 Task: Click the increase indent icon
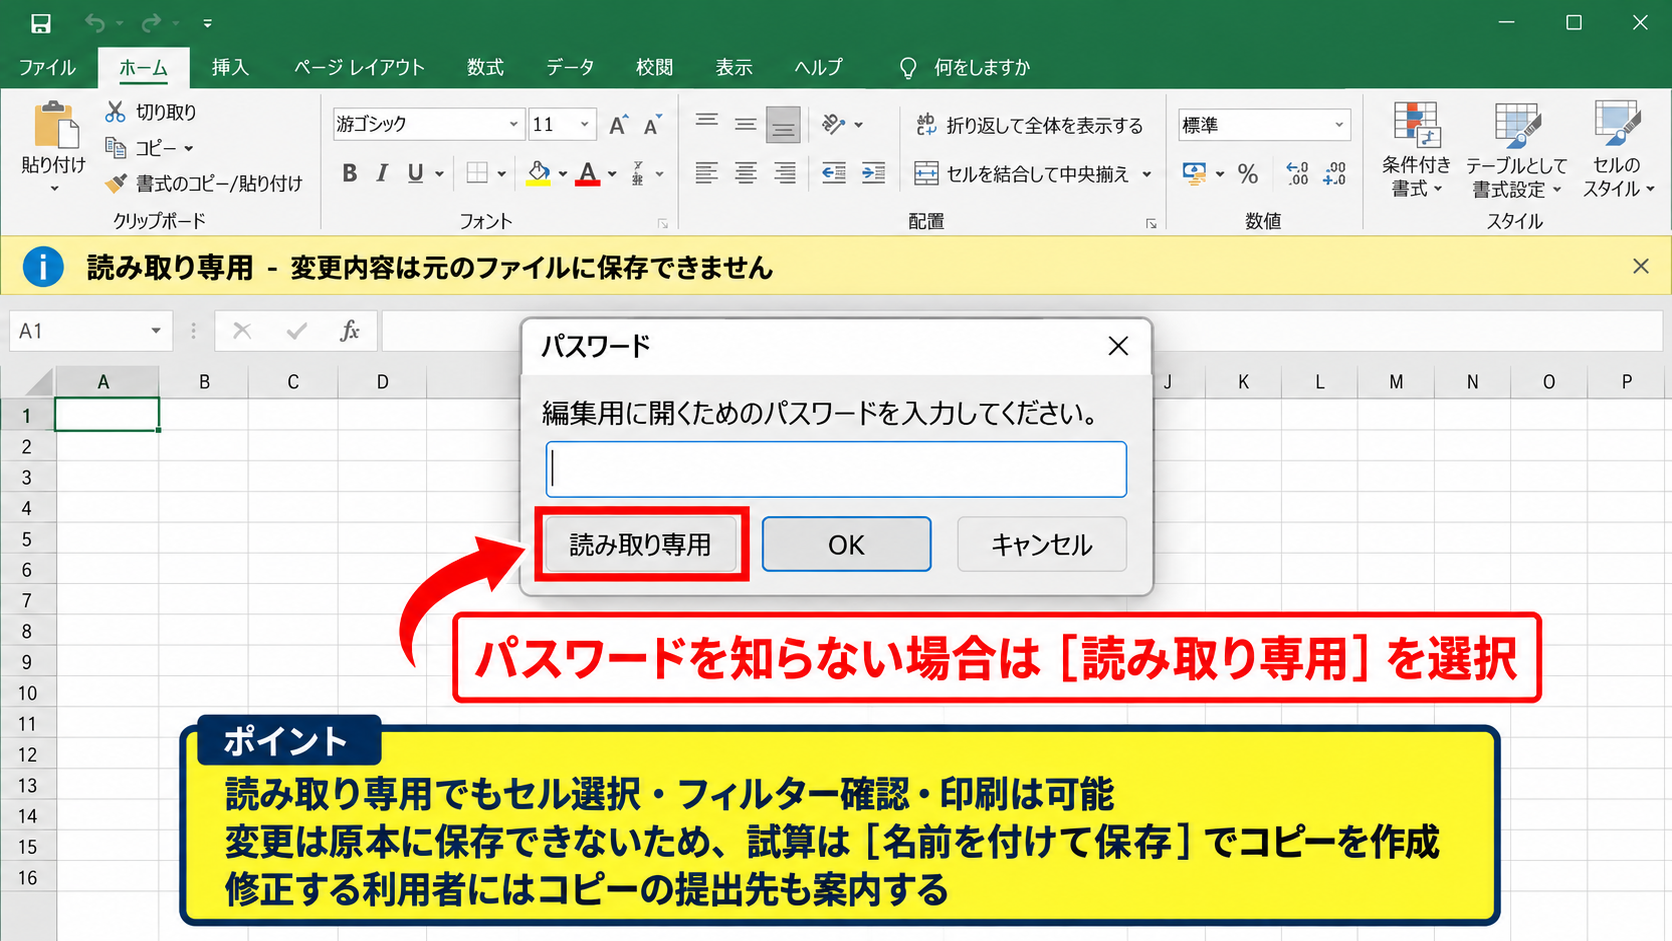point(873,173)
